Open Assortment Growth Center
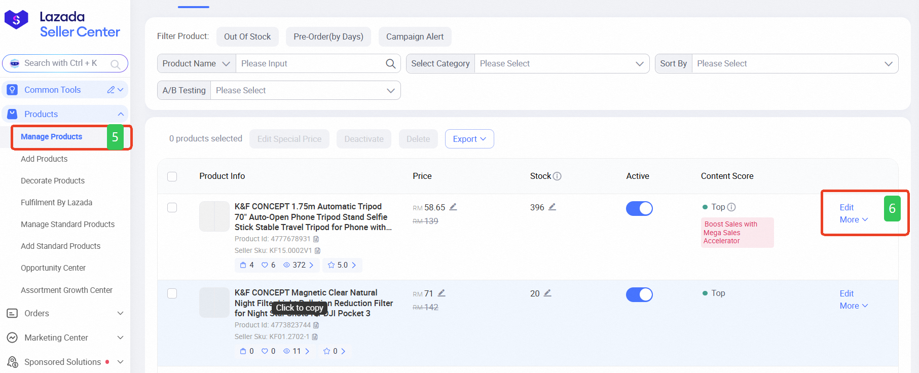This screenshot has width=919, height=373. click(x=67, y=290)
